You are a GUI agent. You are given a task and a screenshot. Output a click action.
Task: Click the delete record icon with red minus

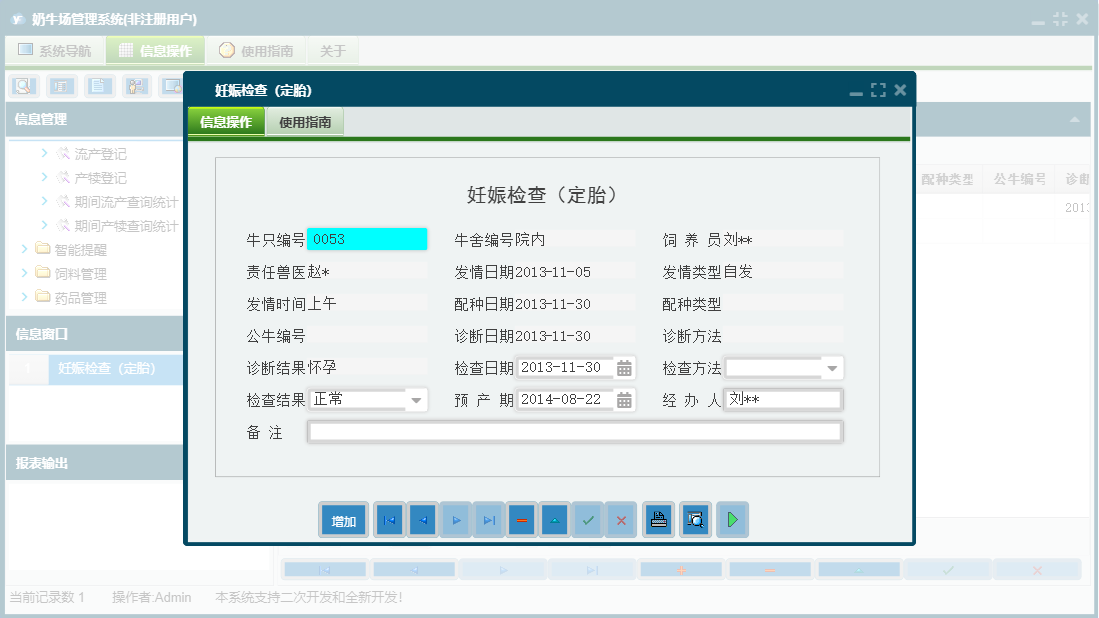click(521, 519)
